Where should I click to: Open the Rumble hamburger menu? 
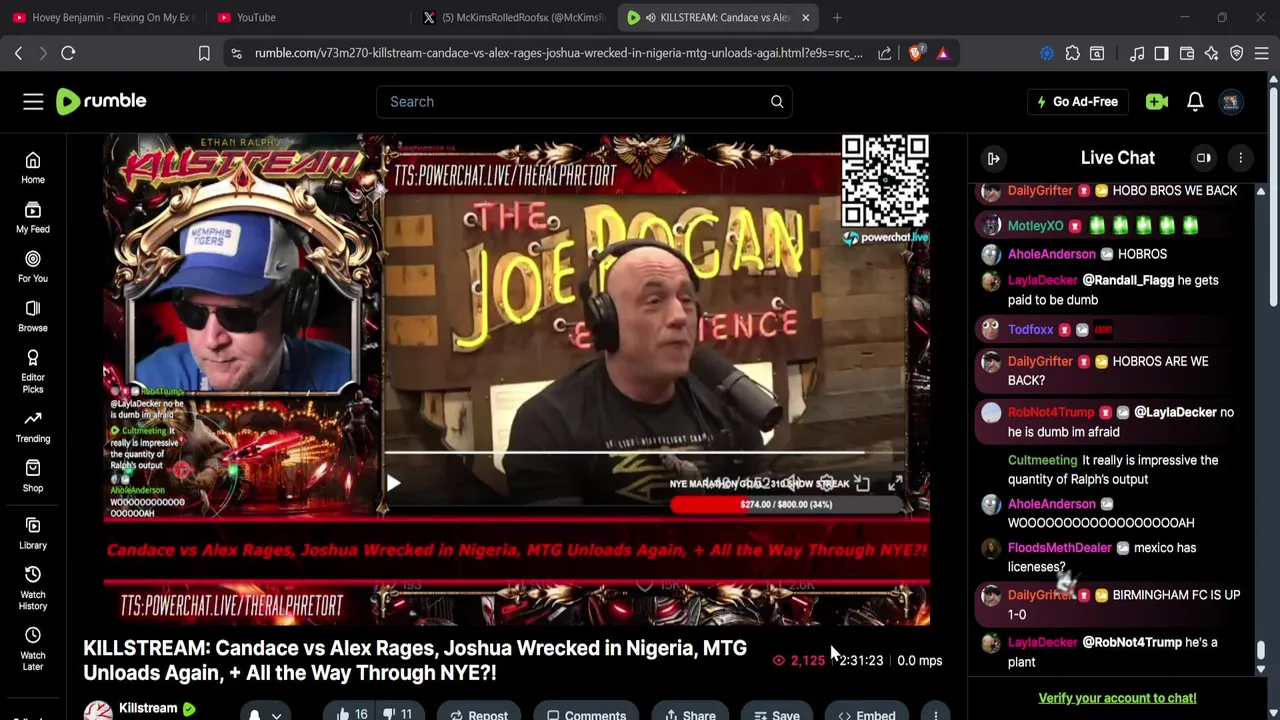(33, 101)
